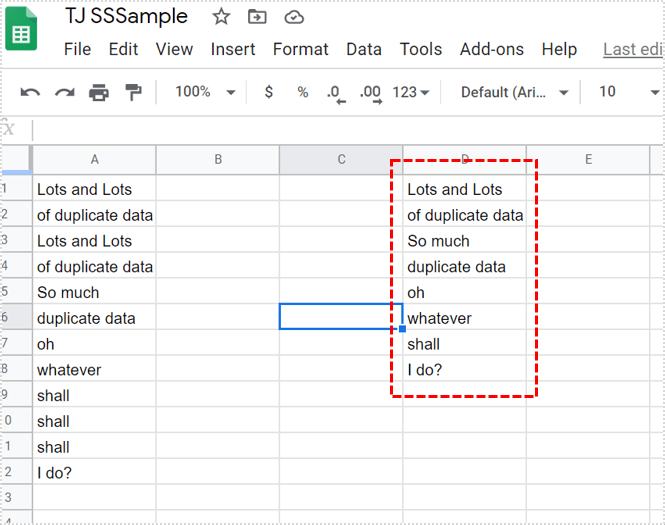Screen dimensions: 665x525
Task: Format as currency with dollar button
Action: pyautogui.click(x=268, y=92)
